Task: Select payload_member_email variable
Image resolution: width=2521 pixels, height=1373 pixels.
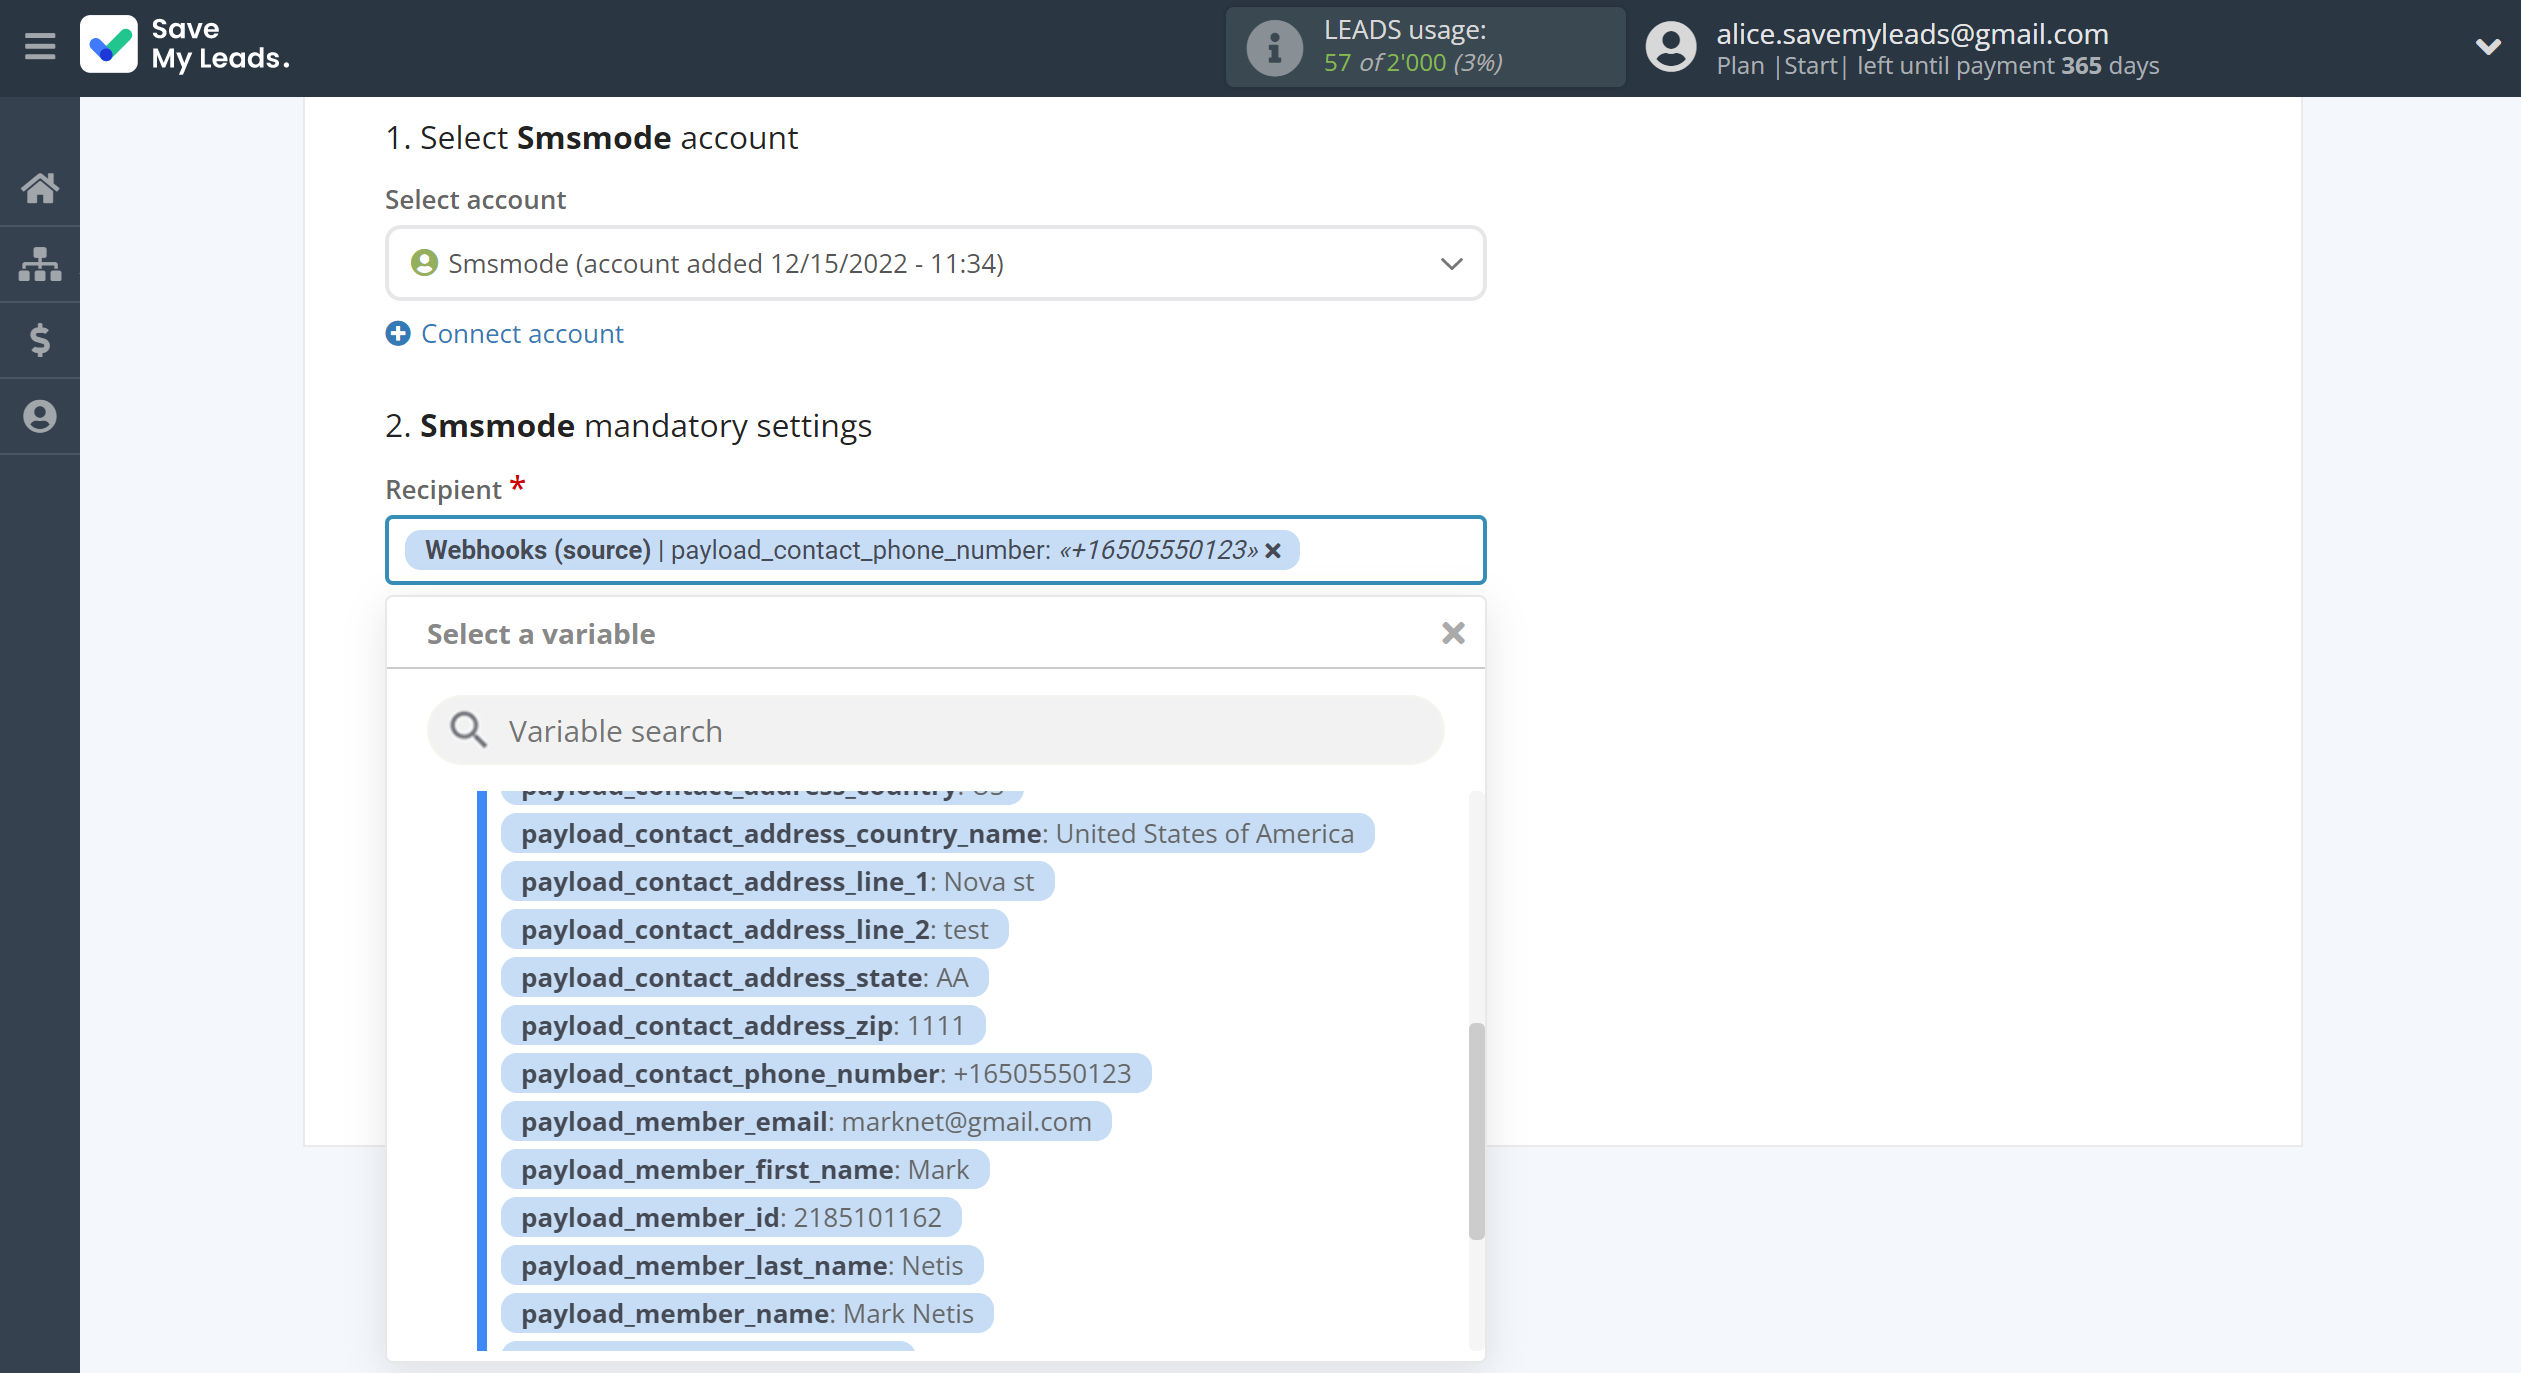Action: [x=806, y=1122]
